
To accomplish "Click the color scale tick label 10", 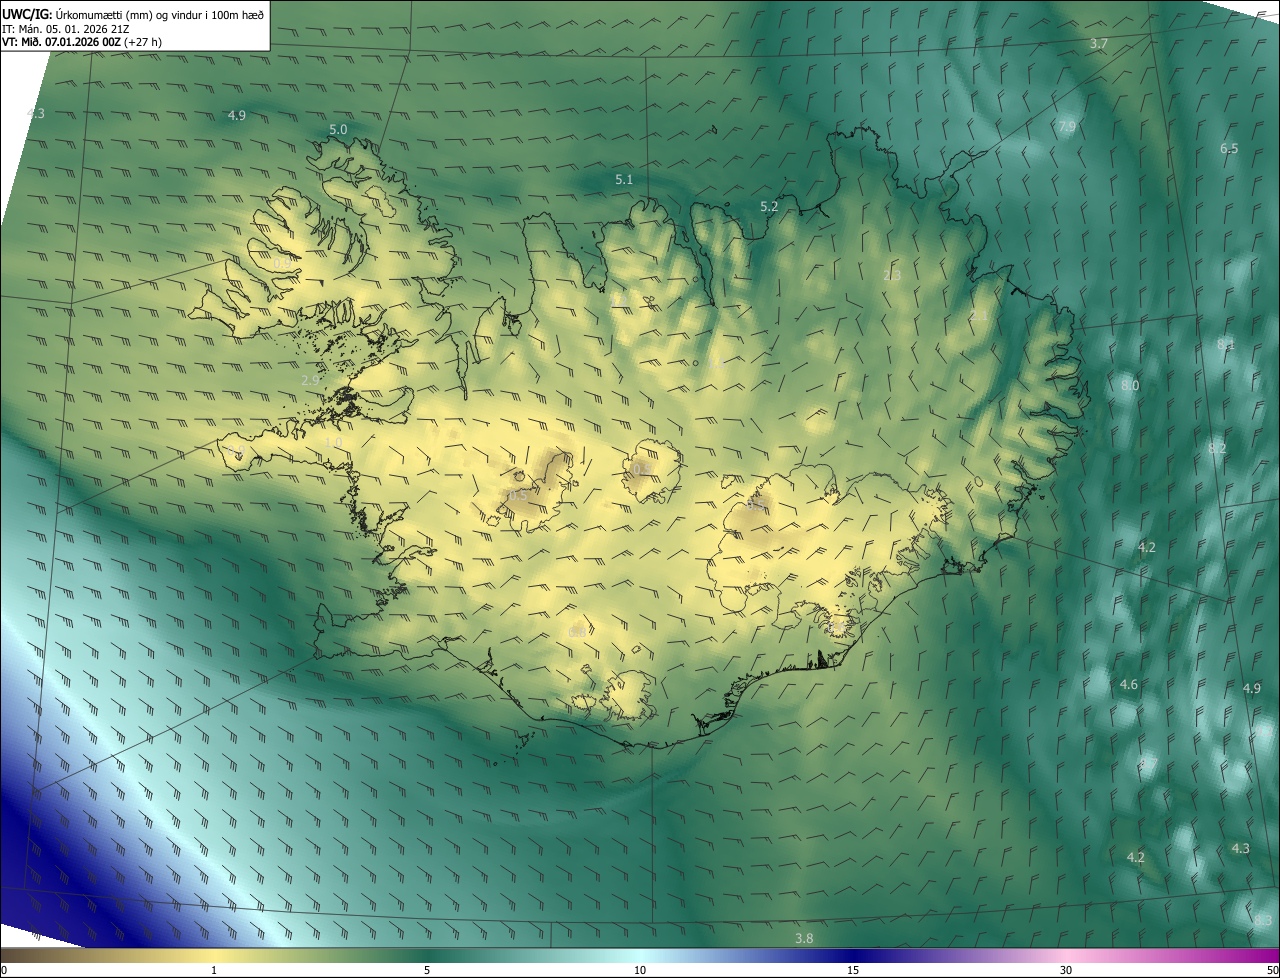I will click(640, 970).
